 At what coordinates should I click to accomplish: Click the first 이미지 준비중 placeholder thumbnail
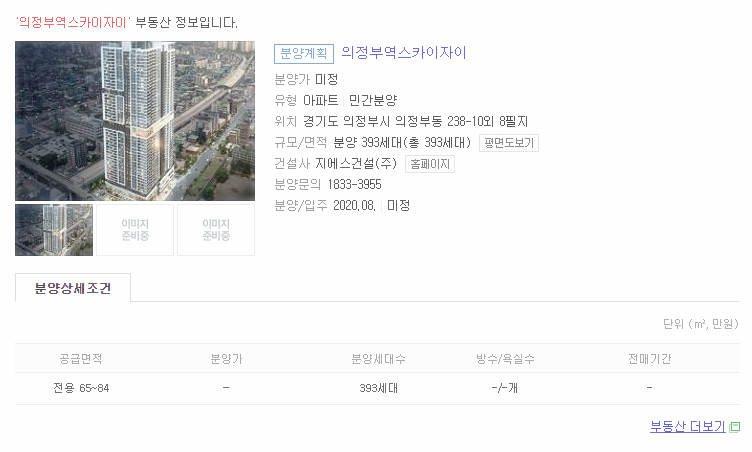pyautogui.click(x=135, y=230)
